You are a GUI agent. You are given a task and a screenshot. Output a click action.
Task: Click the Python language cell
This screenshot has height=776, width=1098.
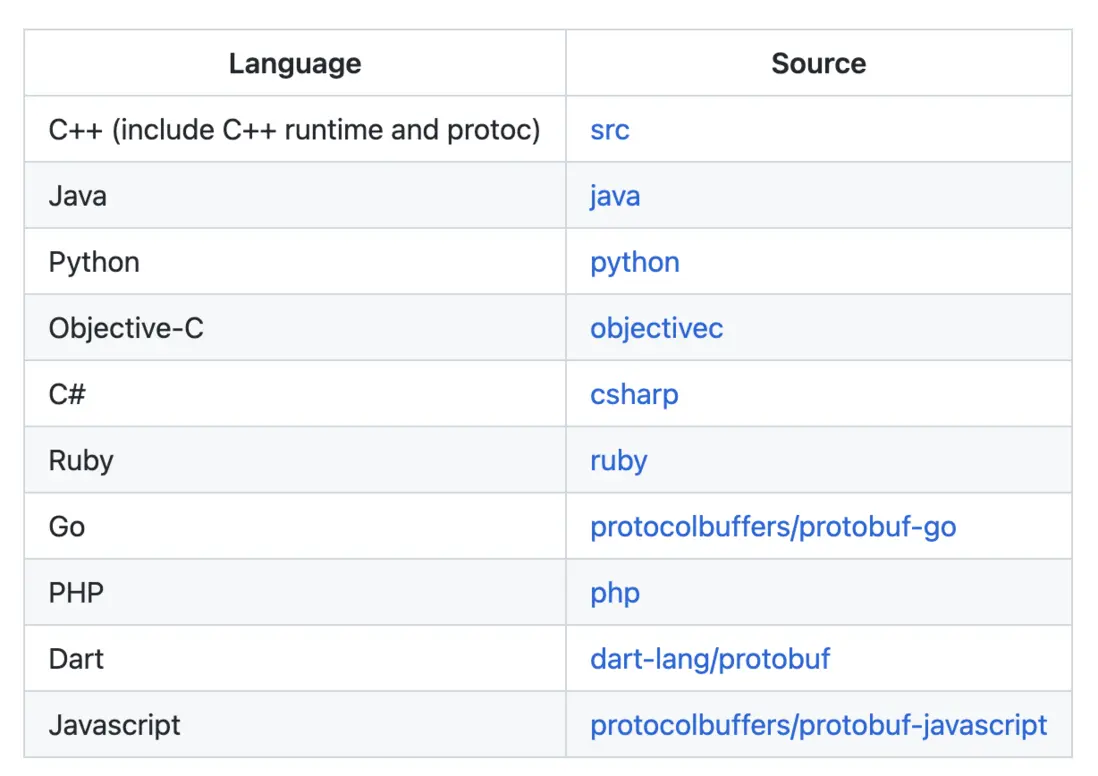coord(94,262)
